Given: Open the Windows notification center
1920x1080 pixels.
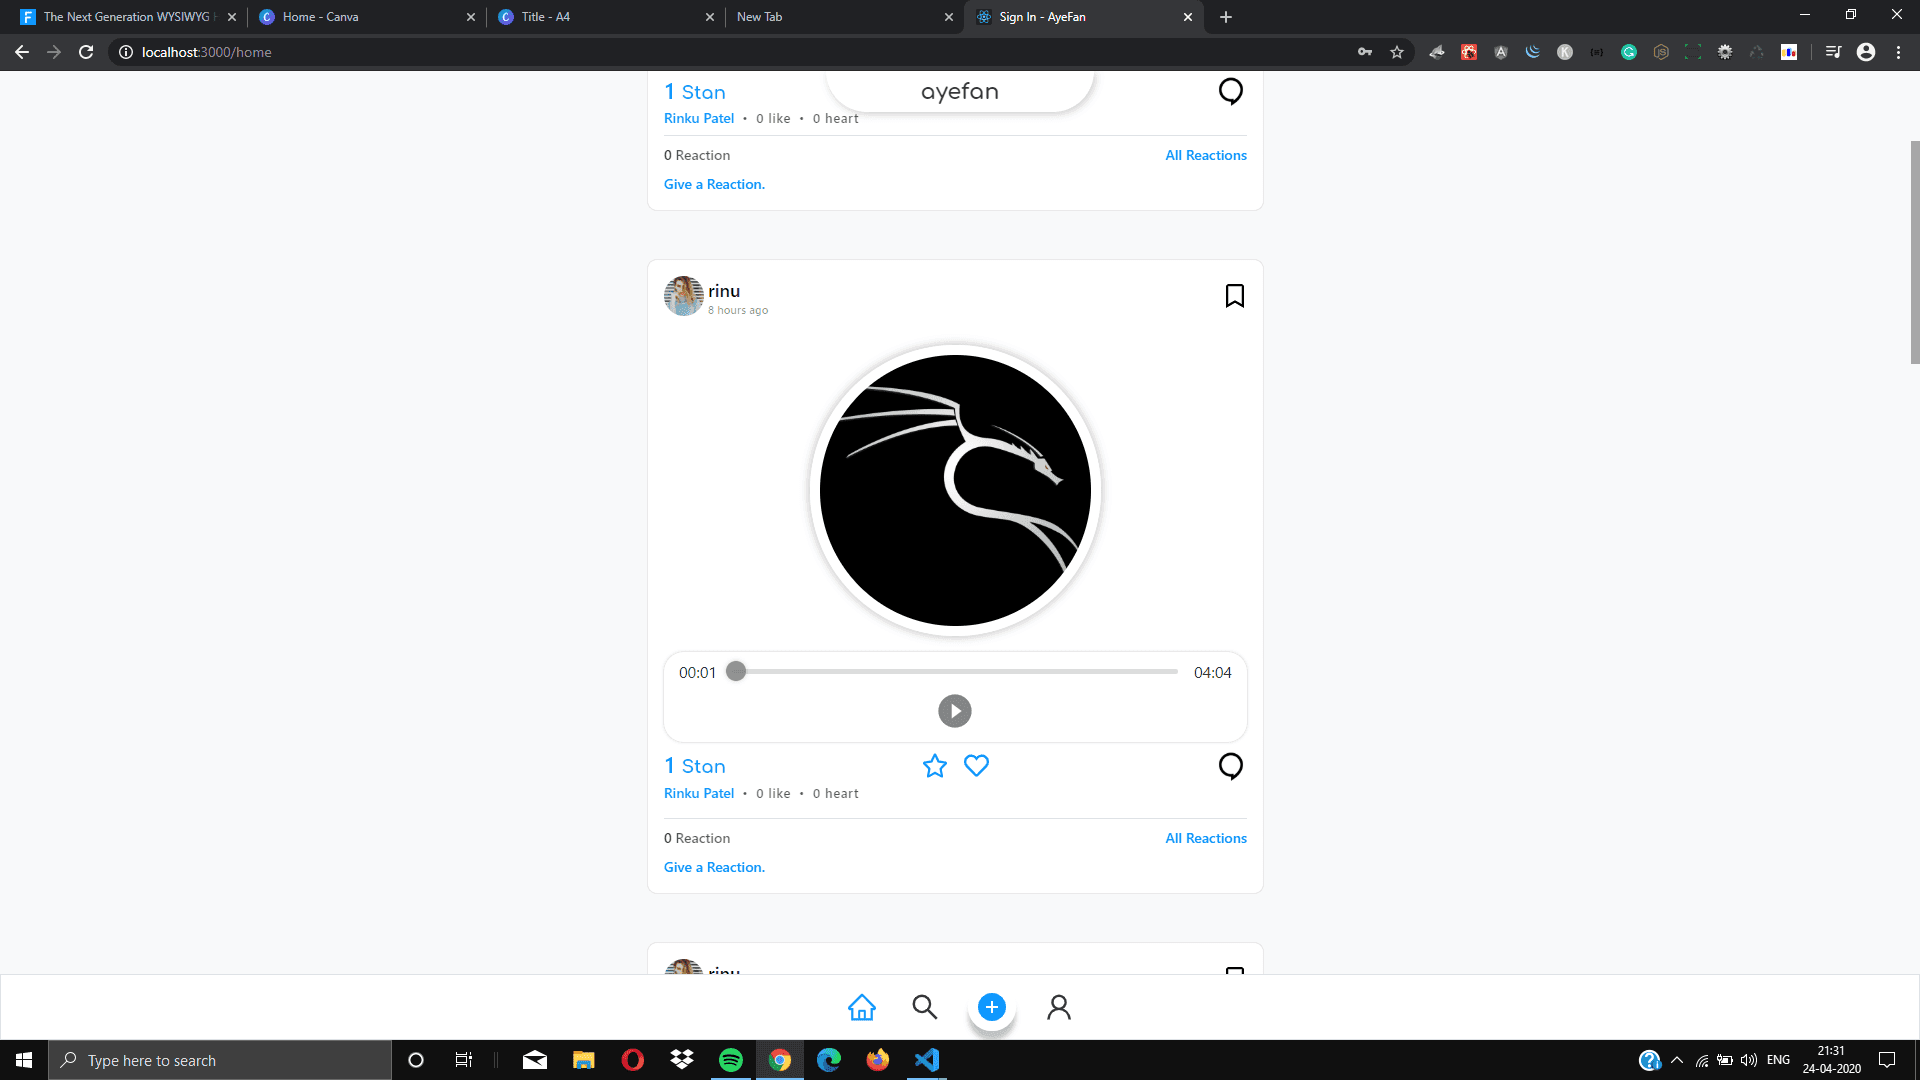Looking at the screenshot, I should 1887,1060.
